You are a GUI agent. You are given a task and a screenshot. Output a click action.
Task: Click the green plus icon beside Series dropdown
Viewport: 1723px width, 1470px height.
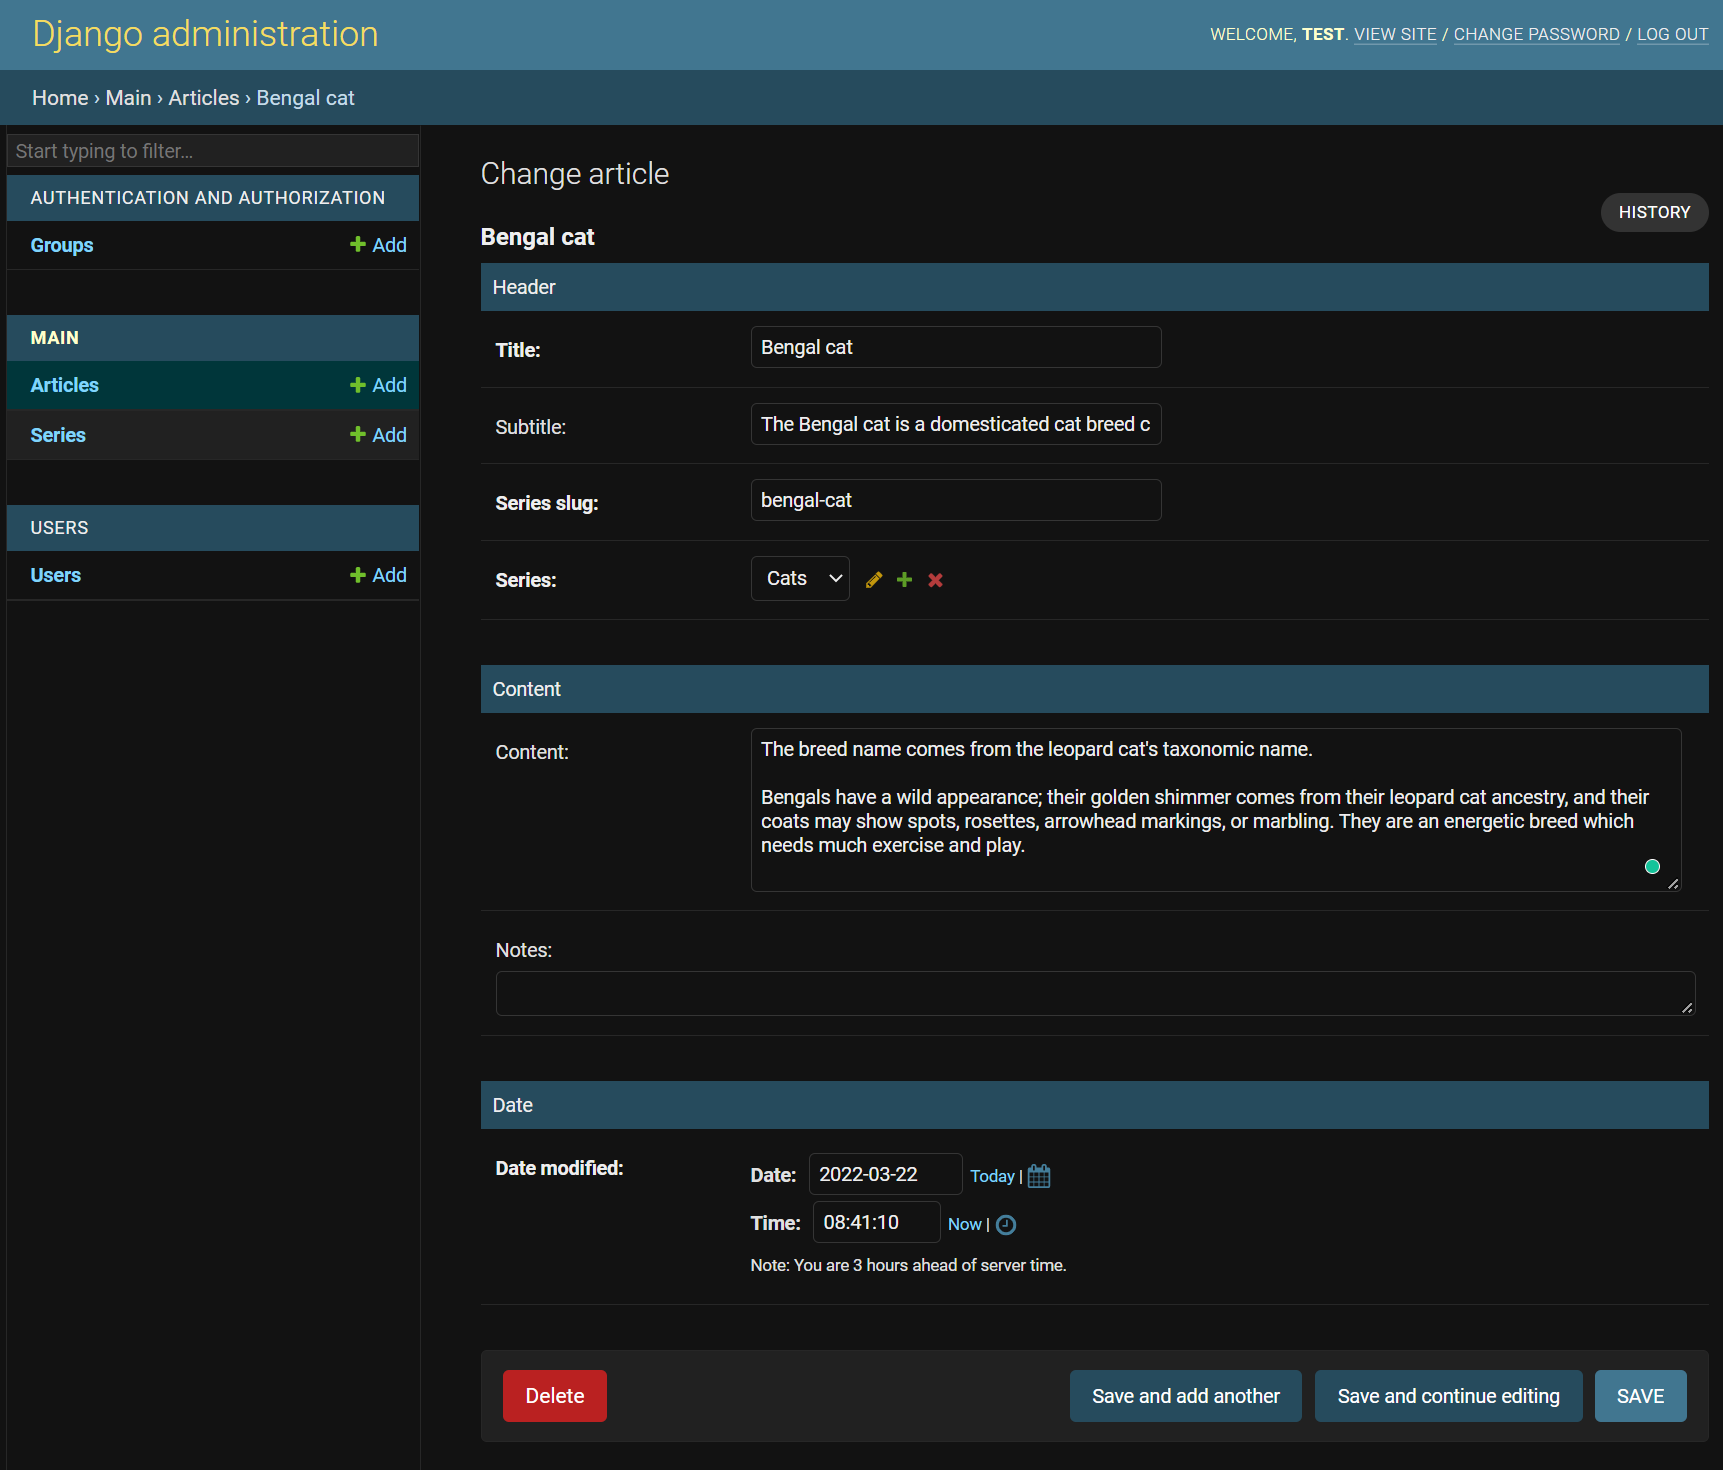[x=905, y=580]
